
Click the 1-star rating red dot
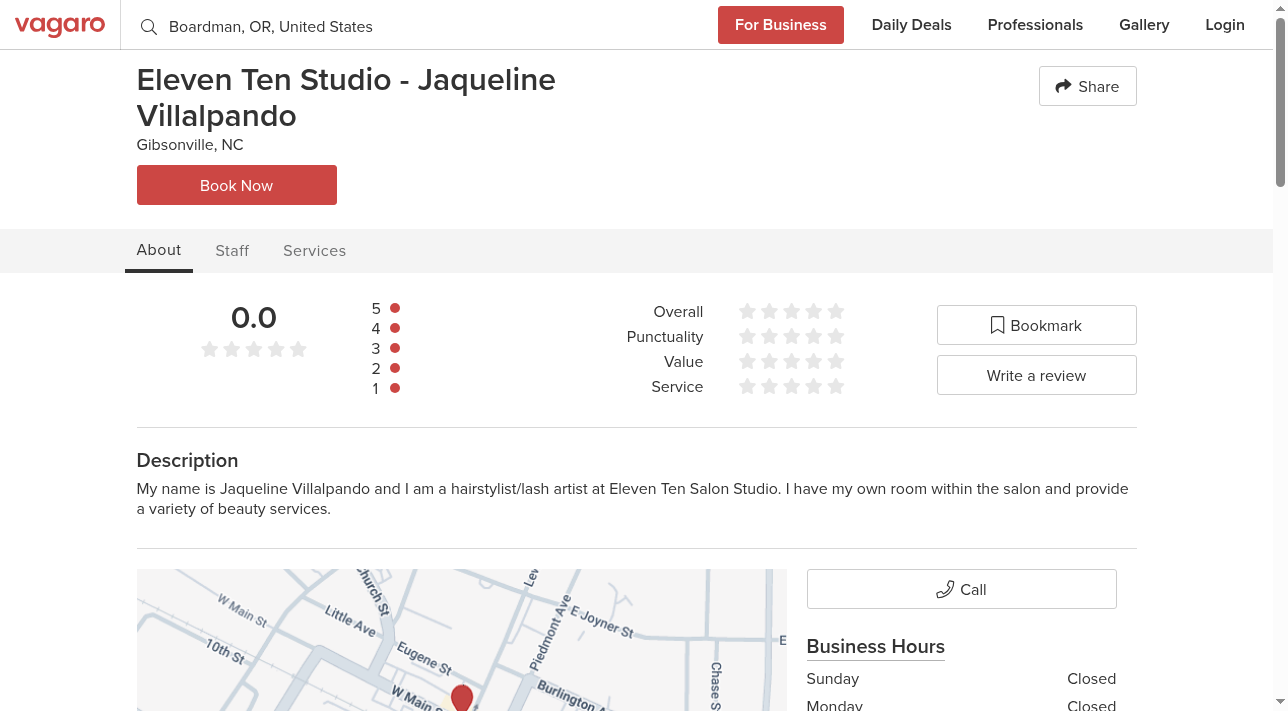point(395,388)
